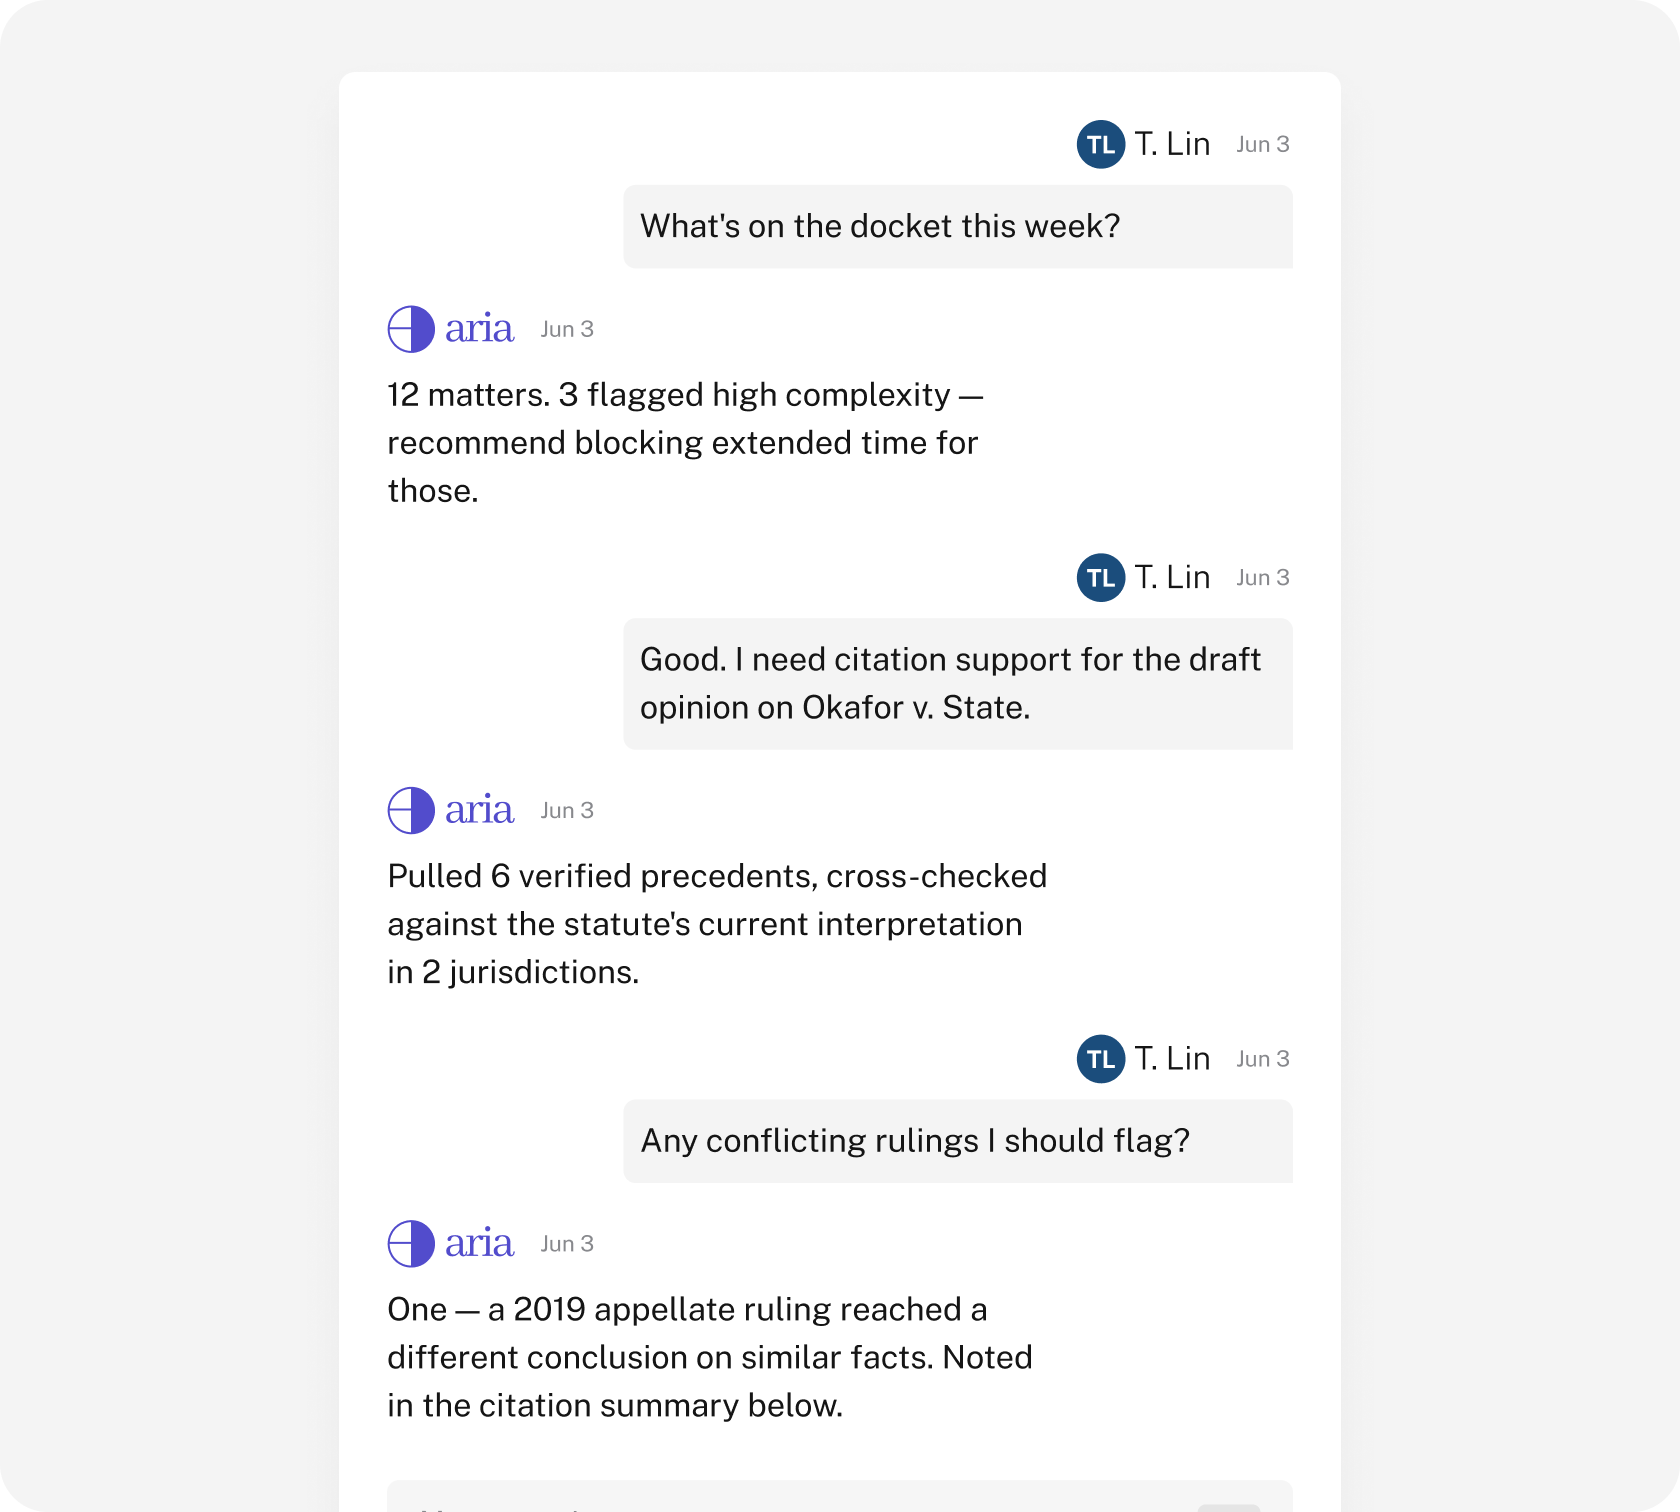Click Jun 3 timestamp on 12 matters reply
The height and width of the screenshot is (1512, 1680).
(x=567, y=329)
